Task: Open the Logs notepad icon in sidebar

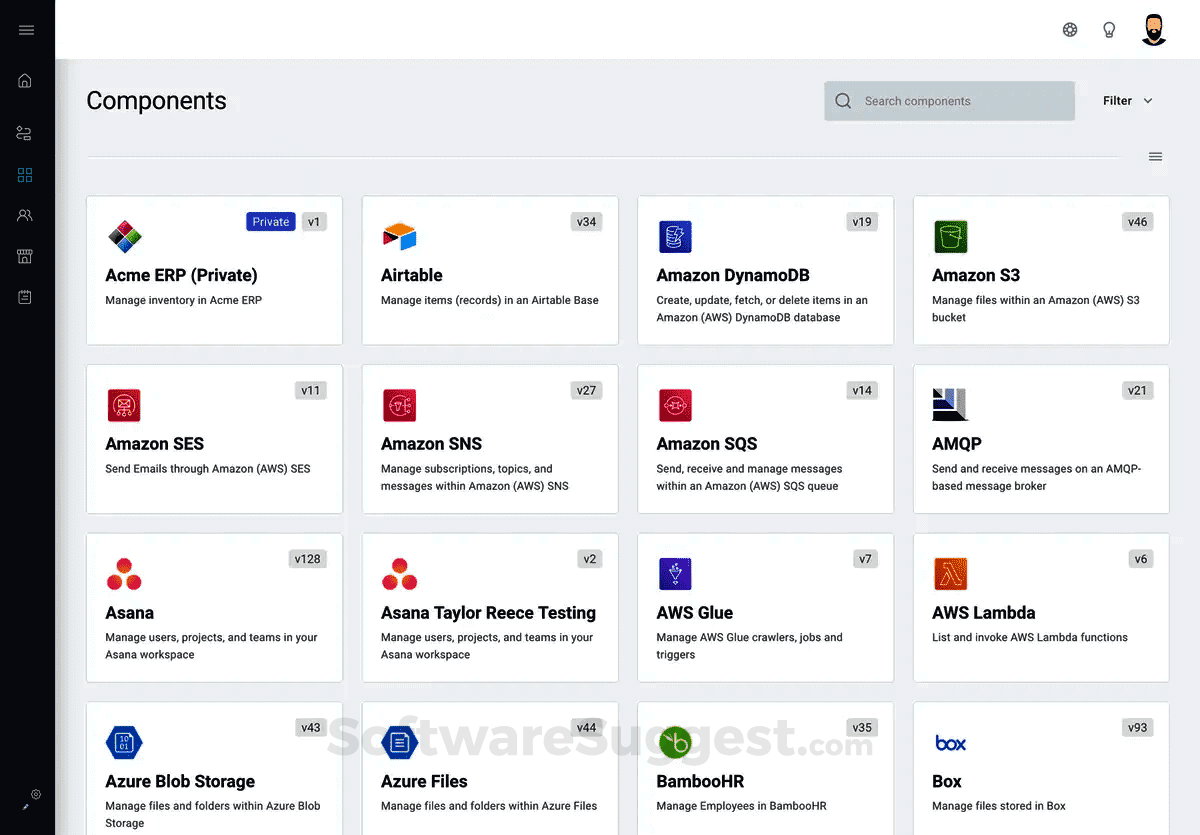Action: pos(26,296)
